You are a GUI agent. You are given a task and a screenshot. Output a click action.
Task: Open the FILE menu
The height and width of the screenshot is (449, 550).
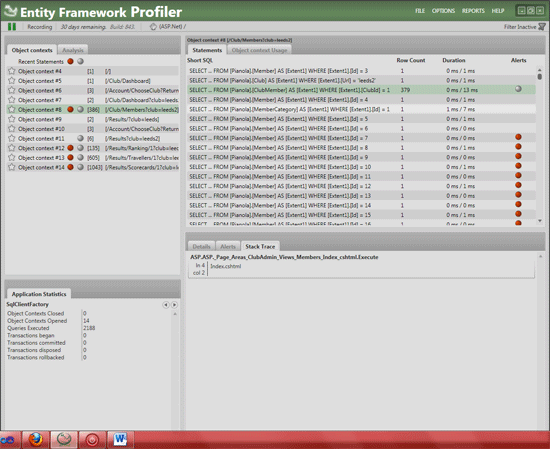420,11
